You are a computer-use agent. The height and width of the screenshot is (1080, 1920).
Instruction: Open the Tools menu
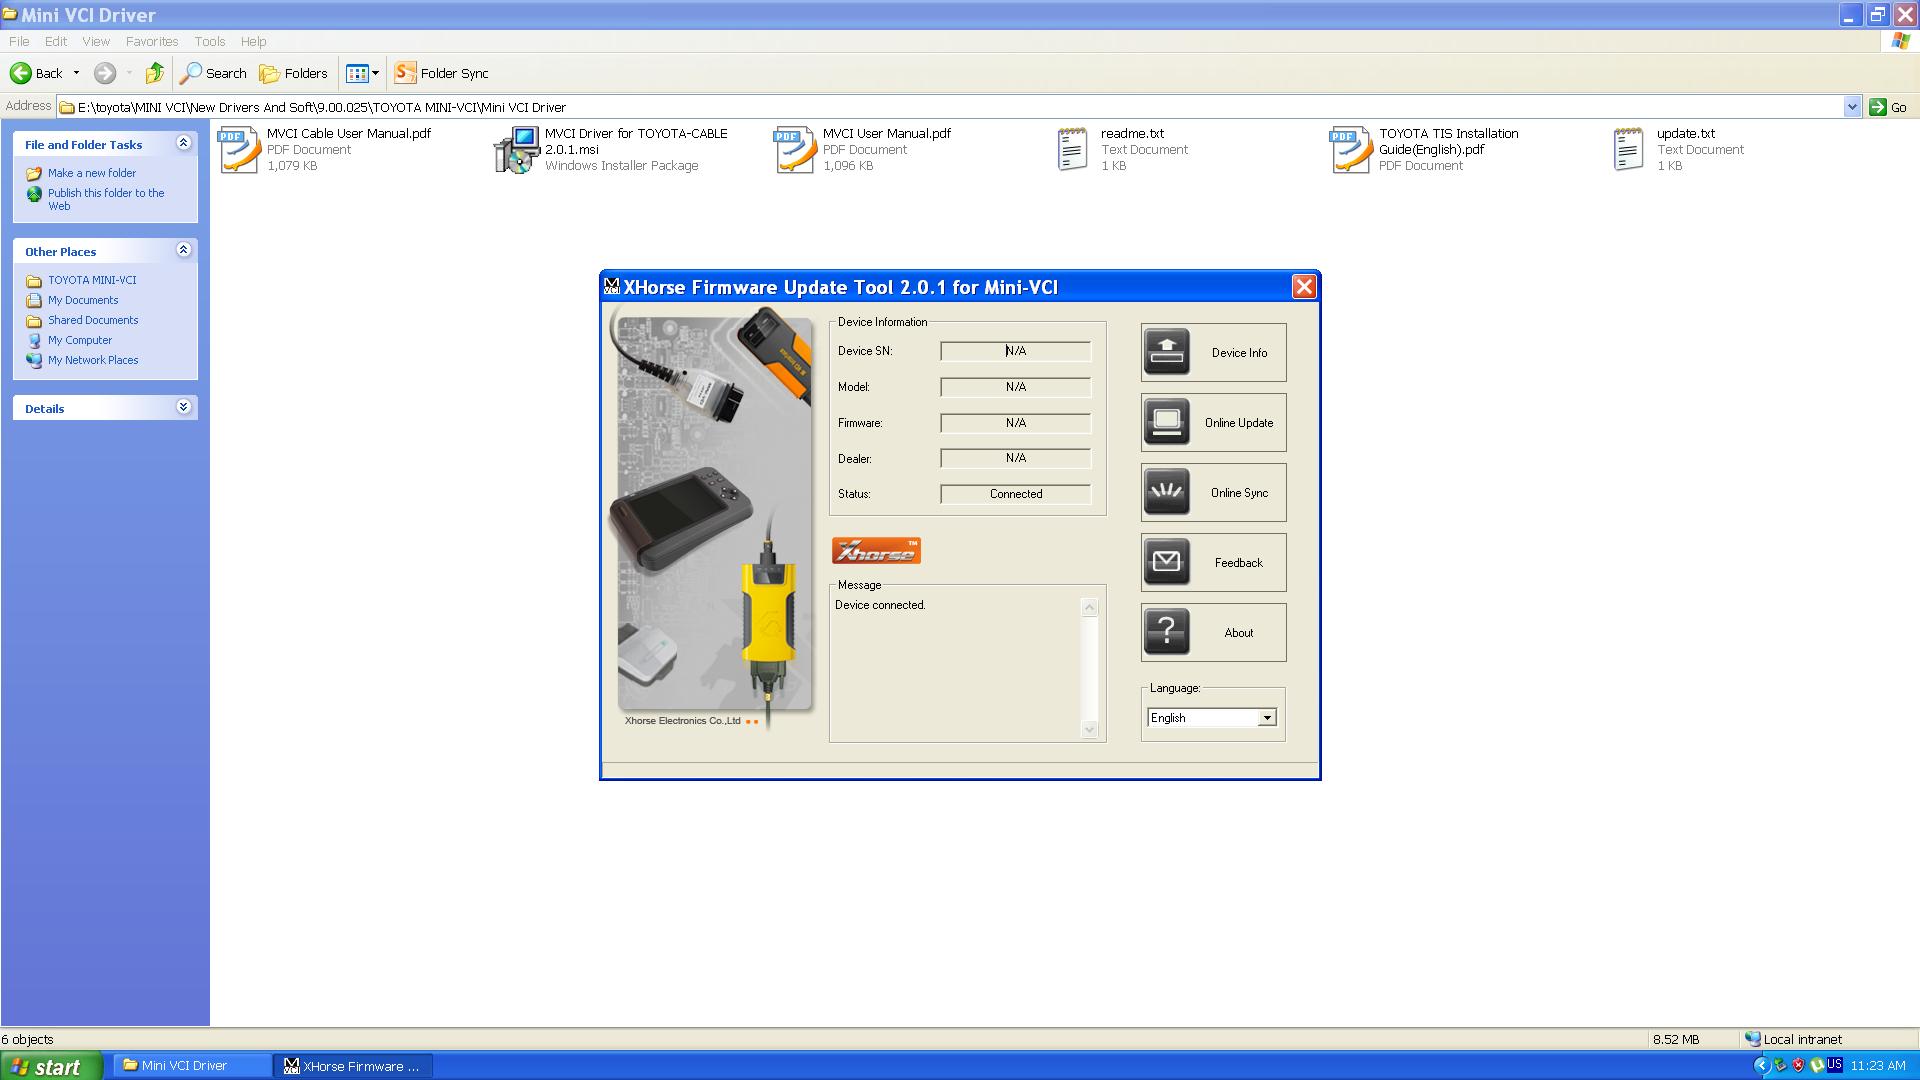pos(209,41)
